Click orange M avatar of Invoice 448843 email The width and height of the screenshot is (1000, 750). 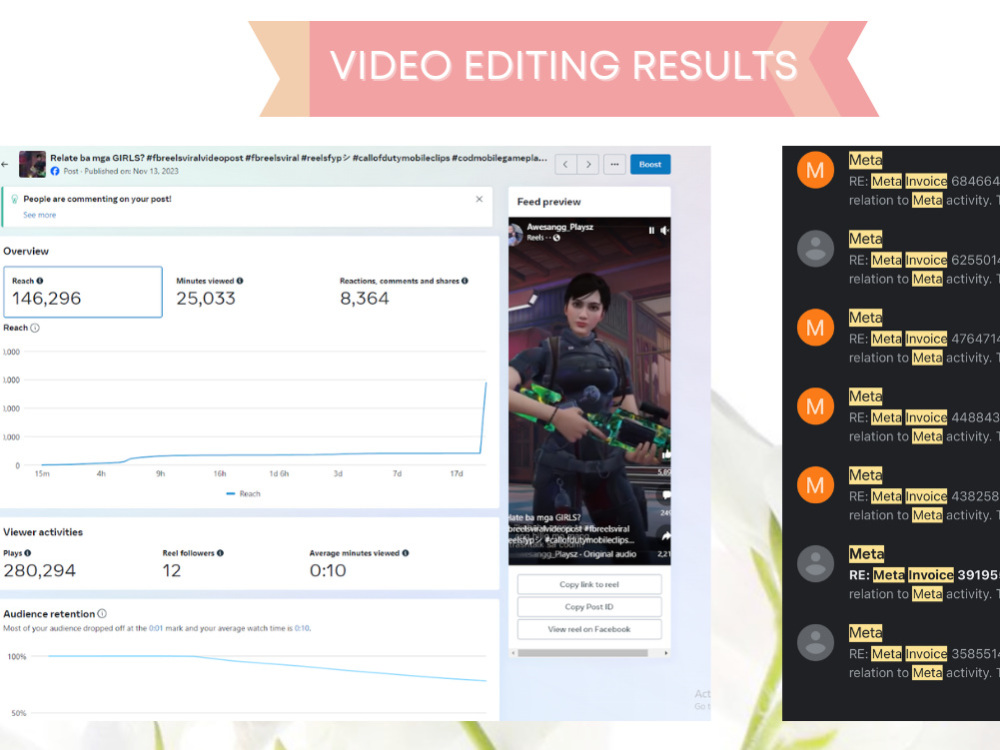(x=816, y=406)
